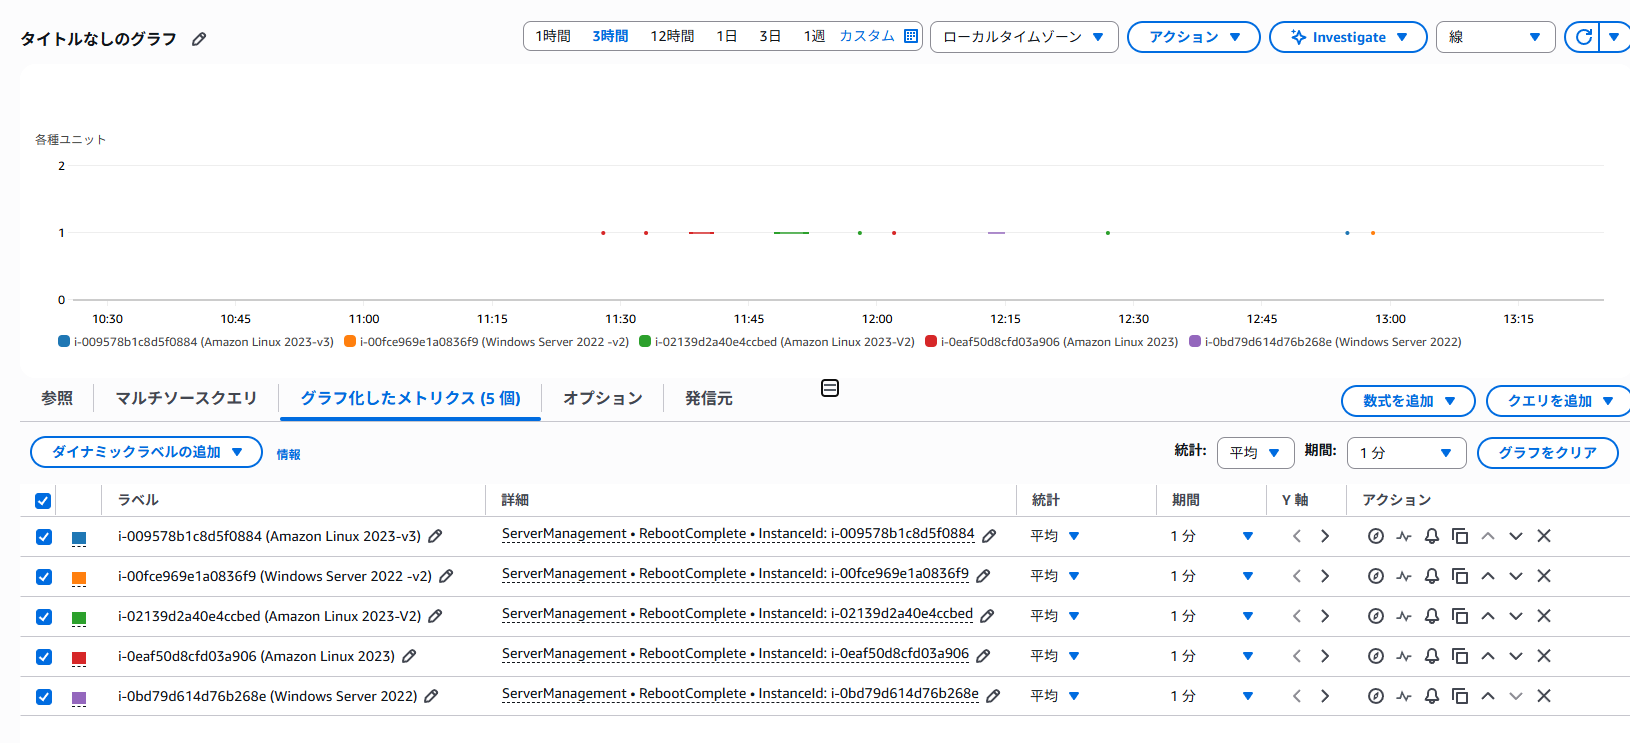Click the クエリを追加 button
Viewport: 1630px width, 743px height.
coord(1560,401)
